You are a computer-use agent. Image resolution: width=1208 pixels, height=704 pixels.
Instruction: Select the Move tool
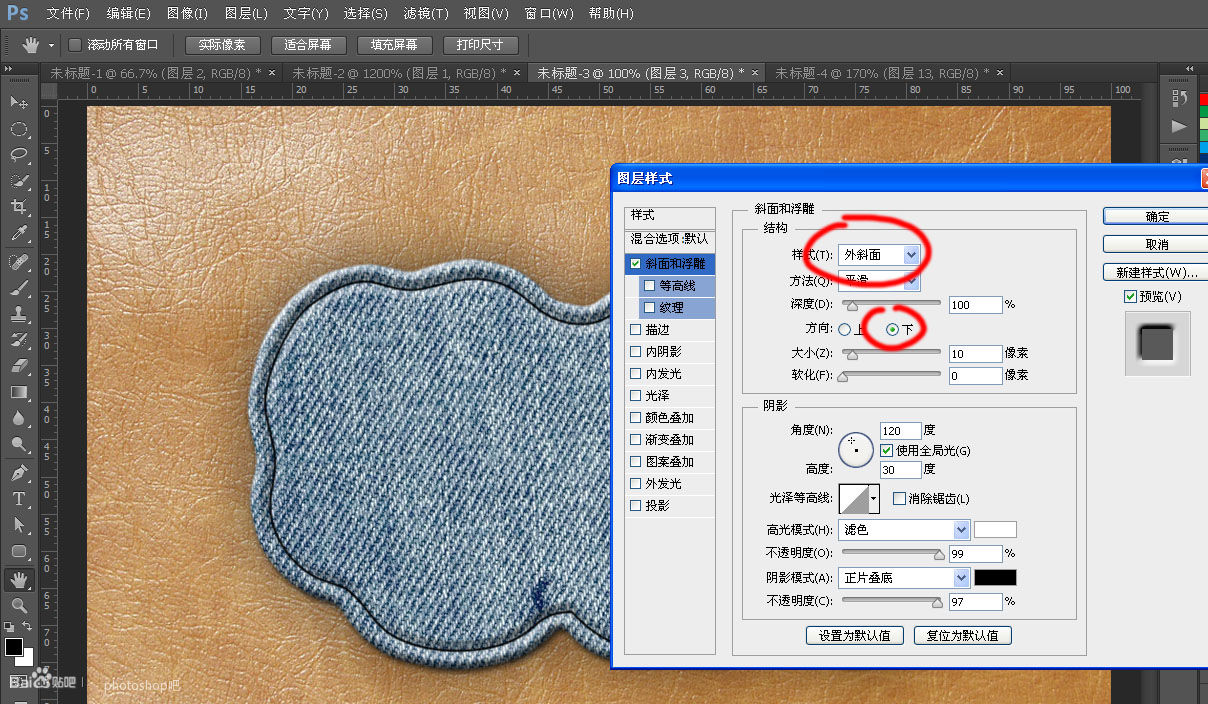pos(18,102)
